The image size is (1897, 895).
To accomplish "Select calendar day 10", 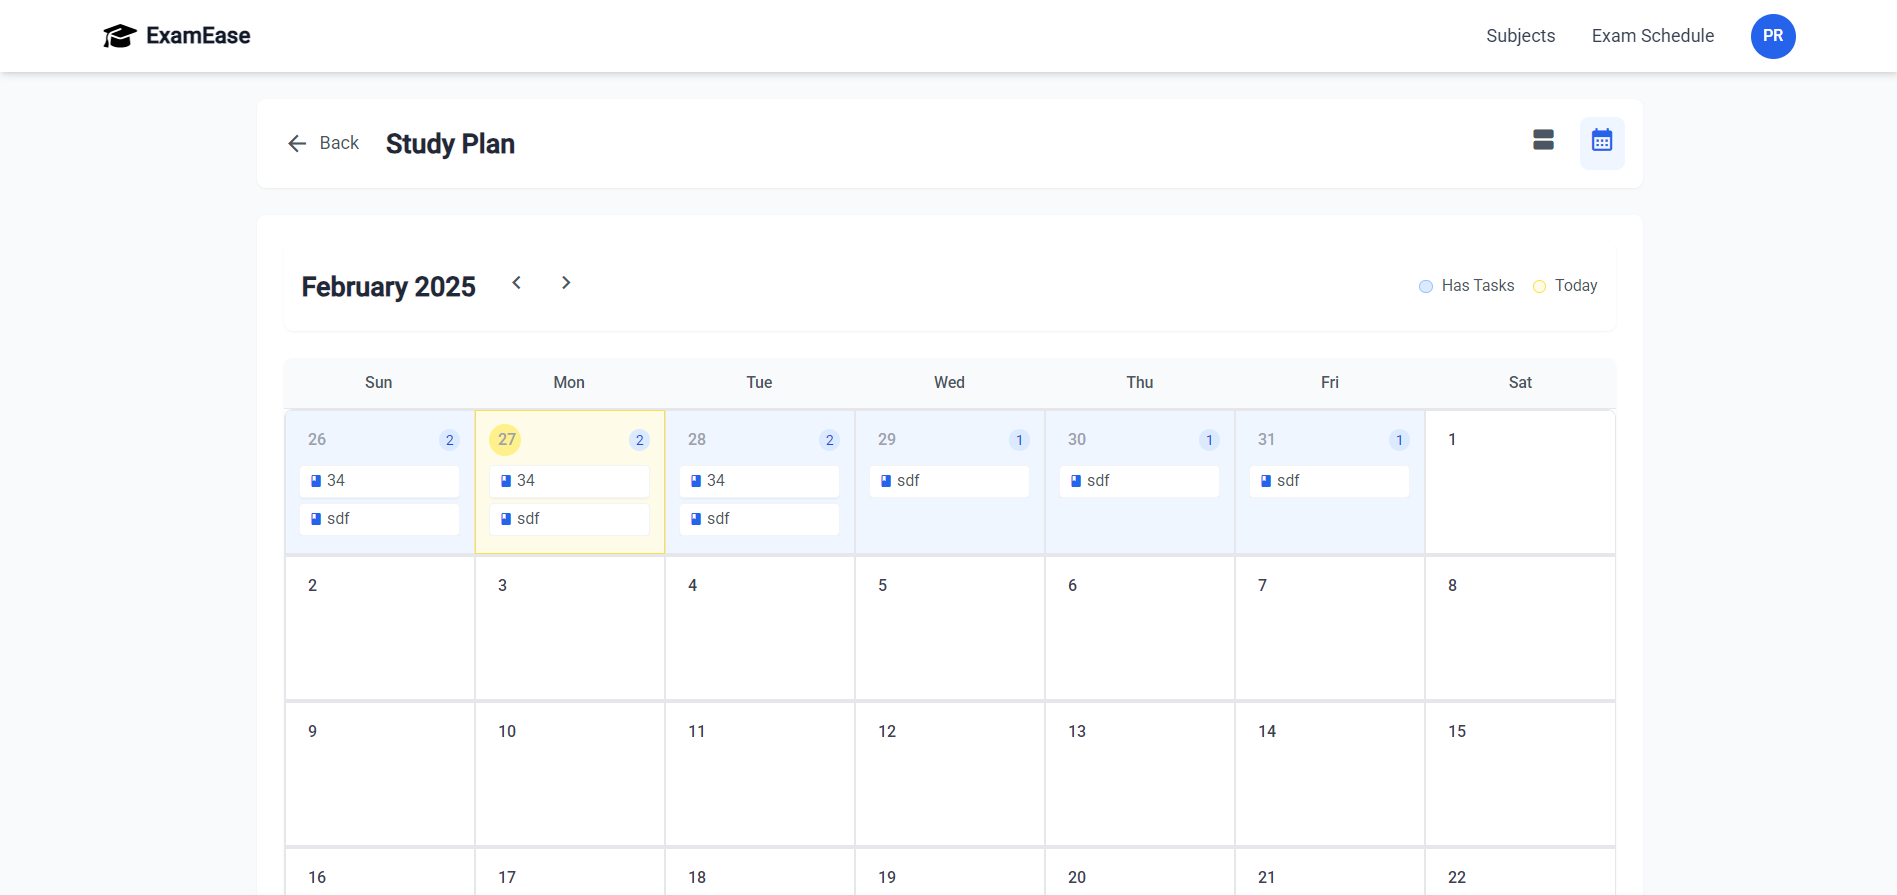I will pyautogui.click(x=569, y=774).
